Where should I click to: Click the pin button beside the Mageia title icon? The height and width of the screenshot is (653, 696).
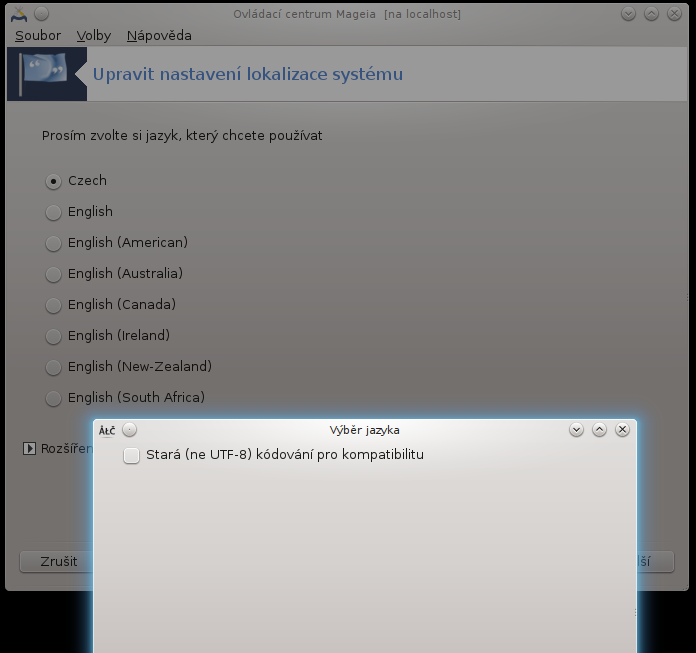[x=41, y=14]
